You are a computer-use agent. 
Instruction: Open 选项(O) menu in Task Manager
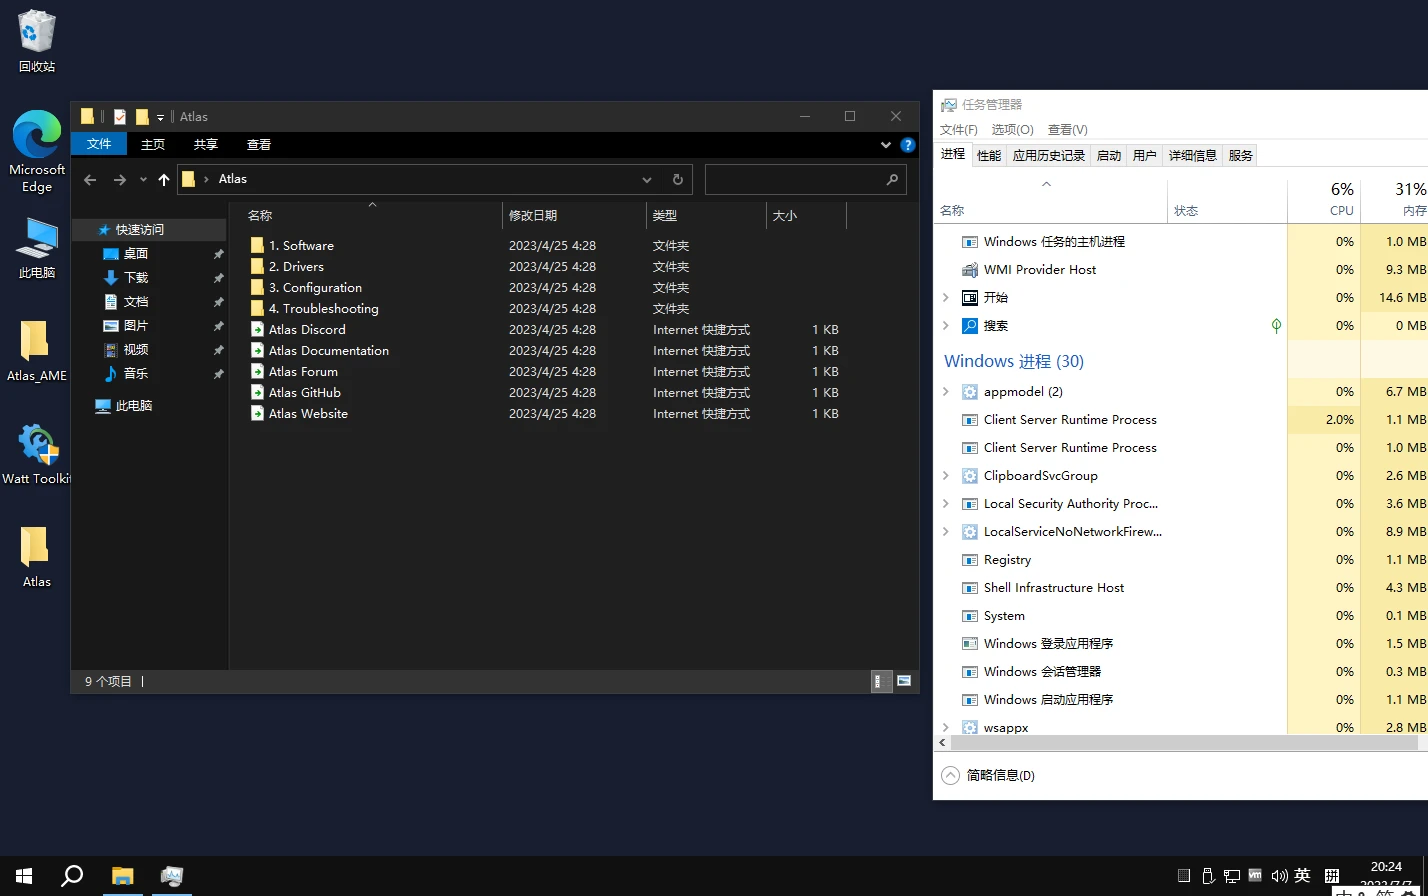(x=1012, y=130)
